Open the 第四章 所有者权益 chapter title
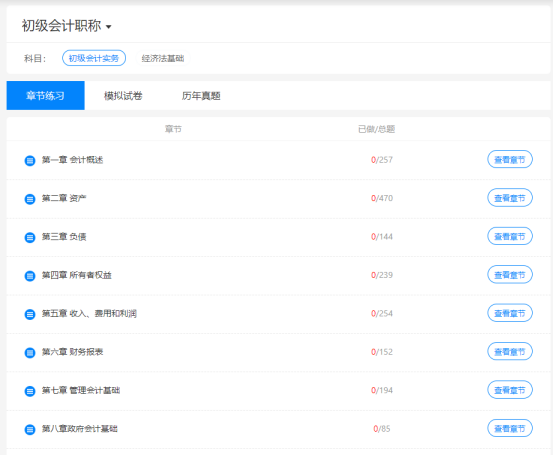 77,275
